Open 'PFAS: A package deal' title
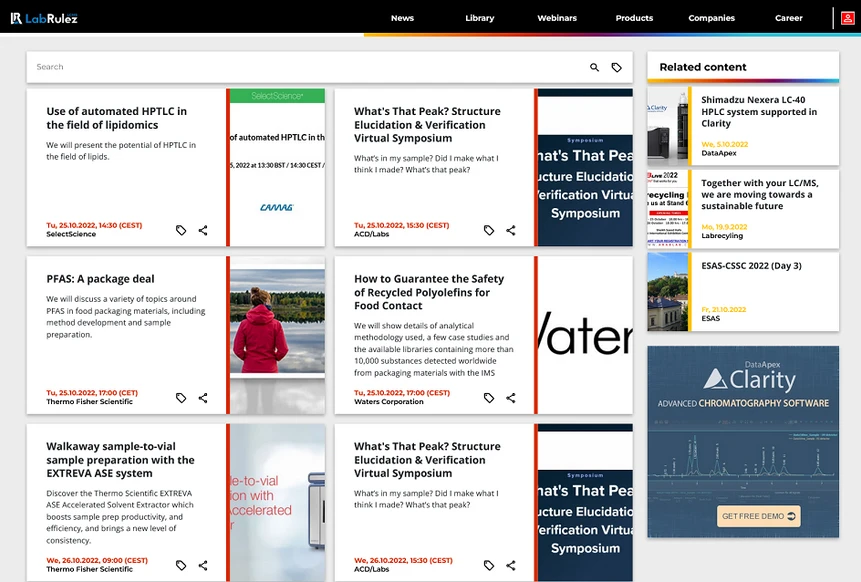The image size is (861, 582). pos(100,279)
